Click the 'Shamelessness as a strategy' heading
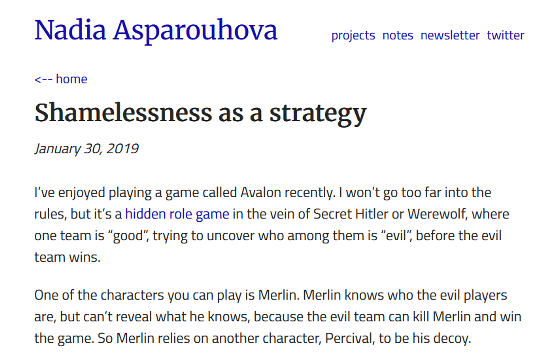This screenshot has height=362, width=560. tap(200, 113)
